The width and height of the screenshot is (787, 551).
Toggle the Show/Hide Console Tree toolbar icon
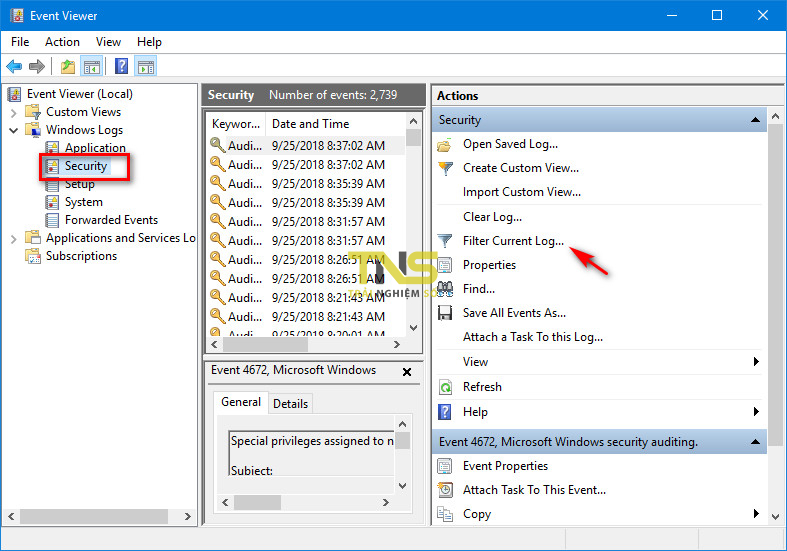coord(92,66)
